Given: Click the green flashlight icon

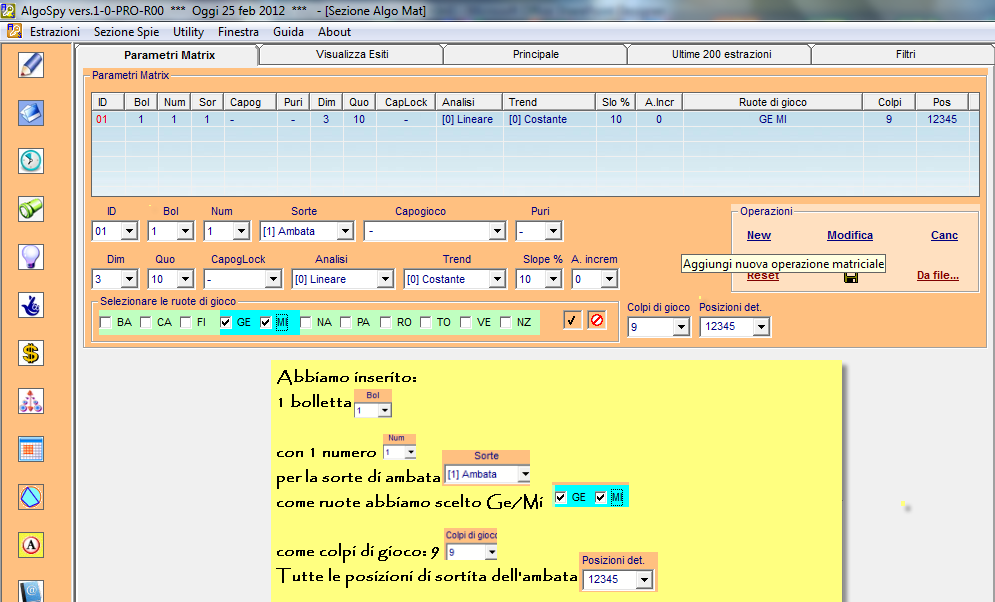Looking at the screenshot, I should pyautogui.click(x=31, y=209).
